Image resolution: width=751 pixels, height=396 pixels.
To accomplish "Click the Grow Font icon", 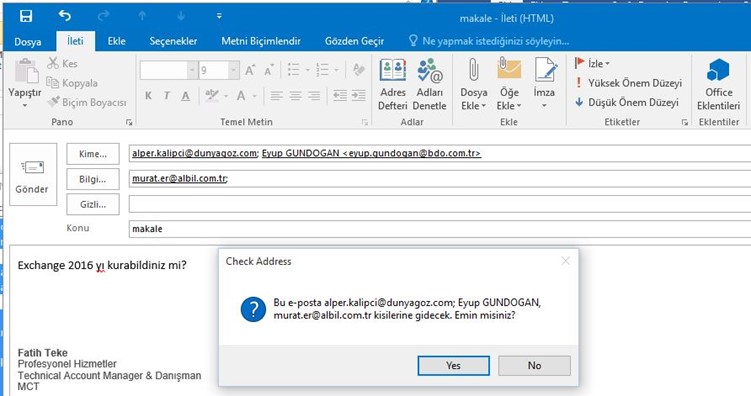I will (250, 70).
